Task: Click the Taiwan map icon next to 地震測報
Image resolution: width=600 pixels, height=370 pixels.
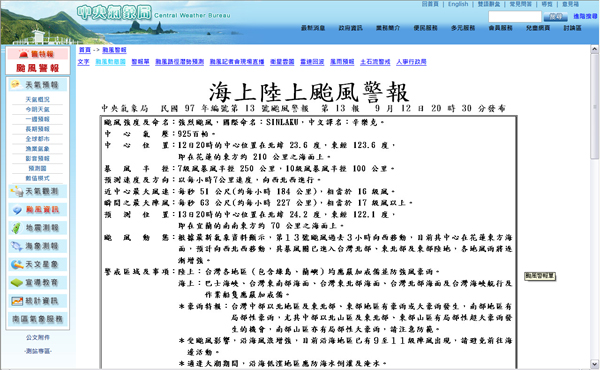Action: click(x=16, y=228)
